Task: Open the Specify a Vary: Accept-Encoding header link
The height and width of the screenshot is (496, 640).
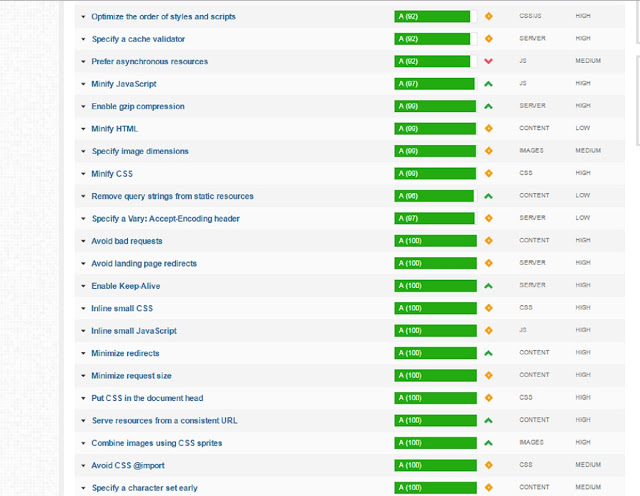Action: [x=165, y=219]
